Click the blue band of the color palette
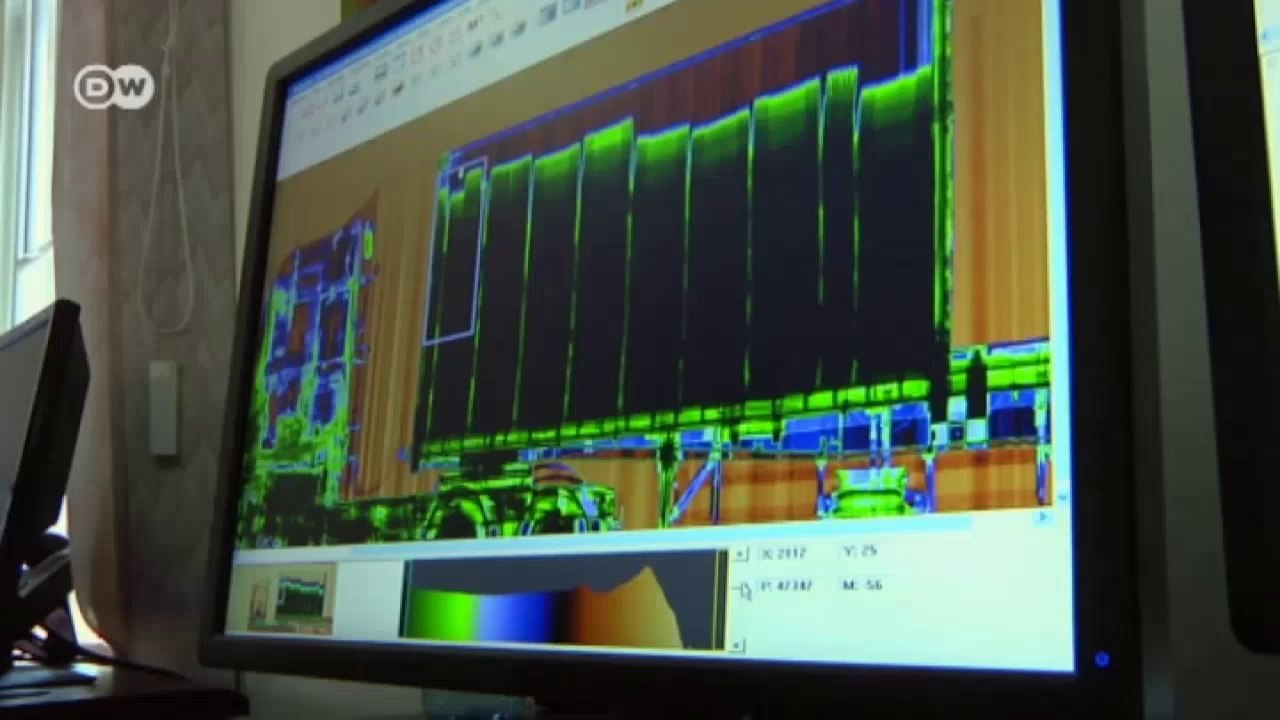This screenshot has width=1280, height=720. [x=518, y=617]
